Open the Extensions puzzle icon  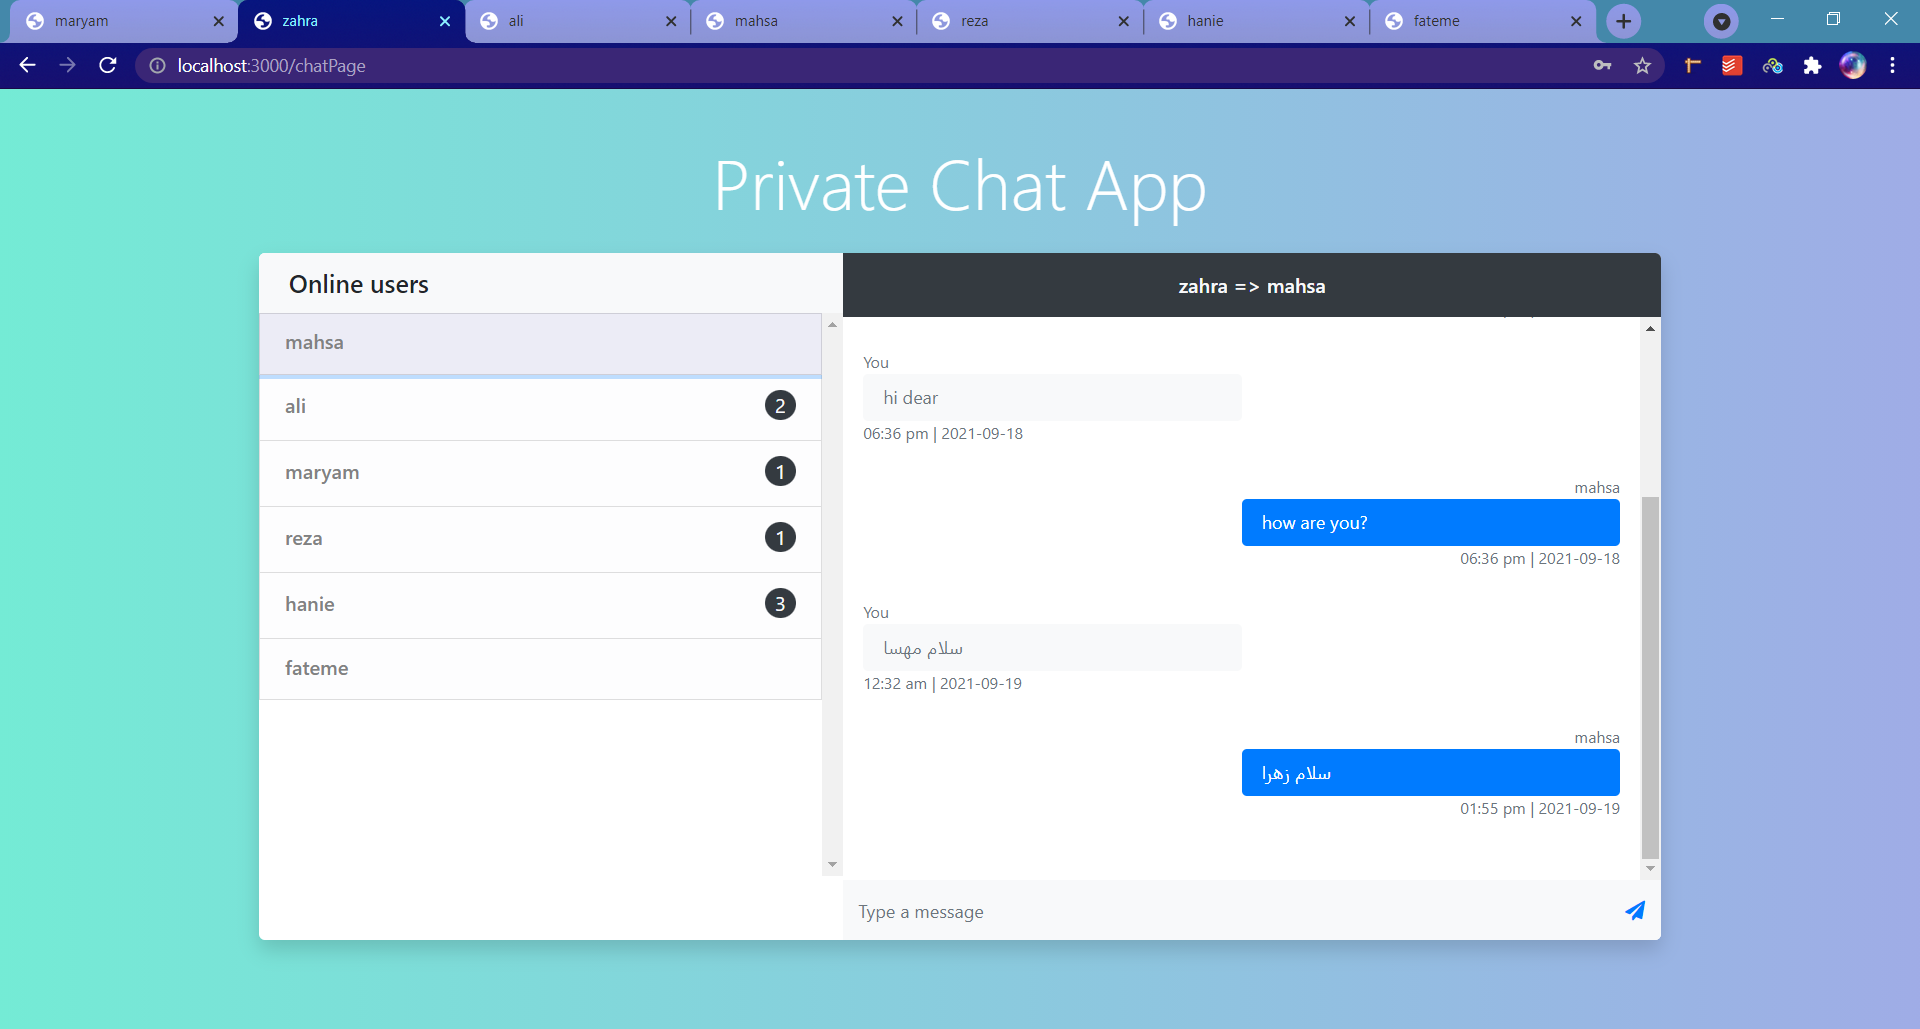1812,65
